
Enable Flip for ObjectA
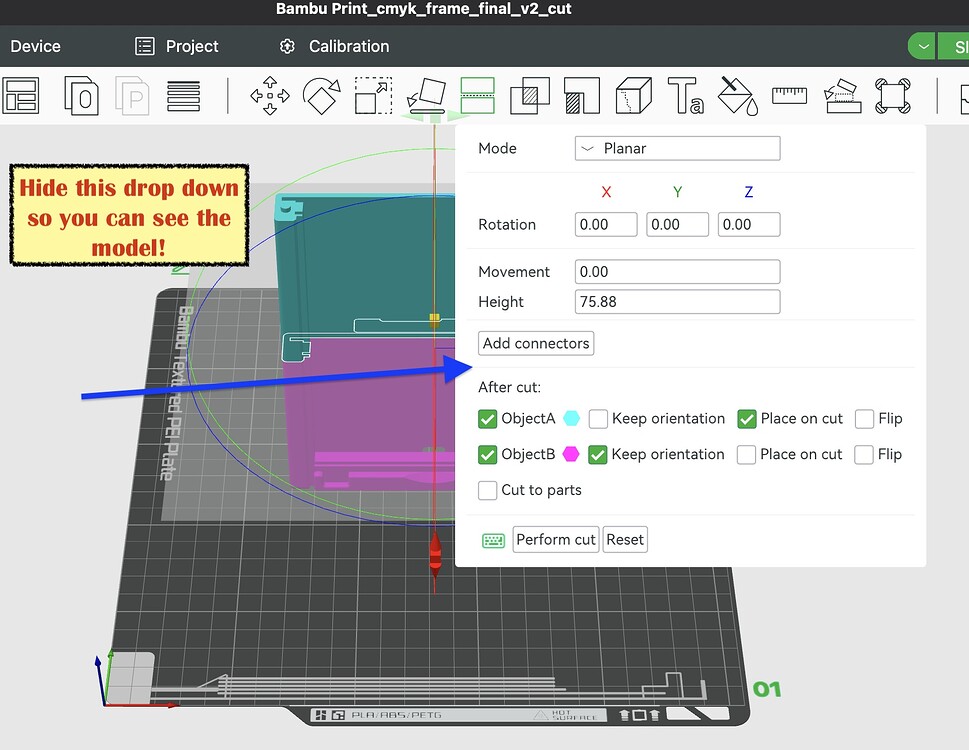point(864,419)
